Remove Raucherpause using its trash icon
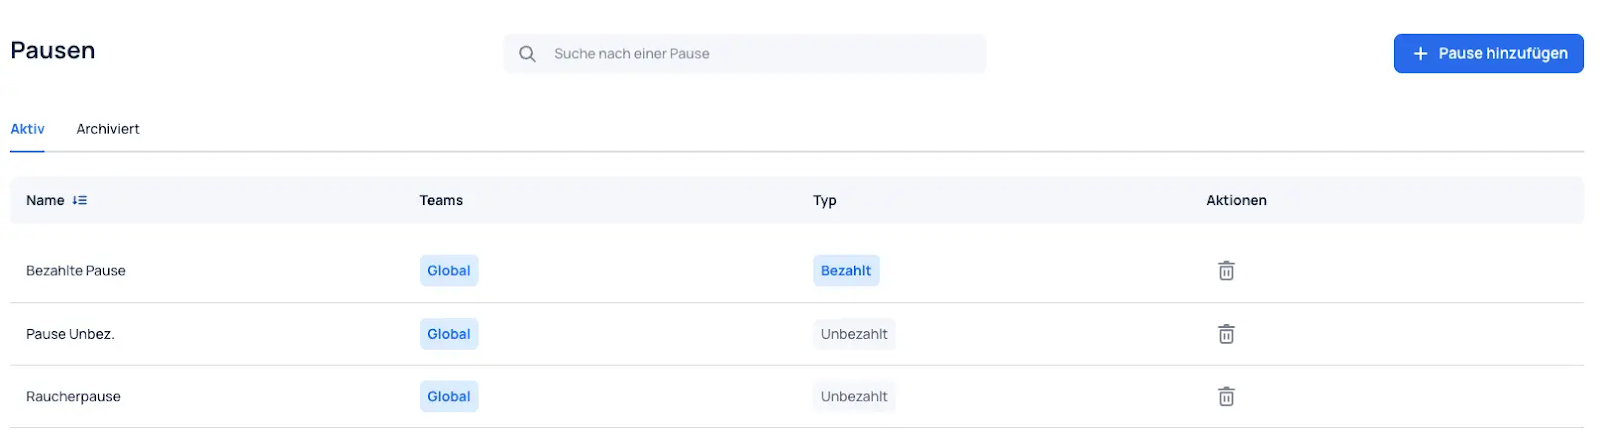The image size is (1600, 437). [1226, 397]
